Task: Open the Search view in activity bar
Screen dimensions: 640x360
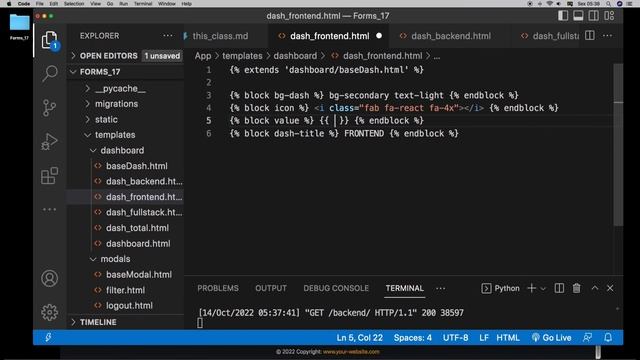Action: pos(49,74)
